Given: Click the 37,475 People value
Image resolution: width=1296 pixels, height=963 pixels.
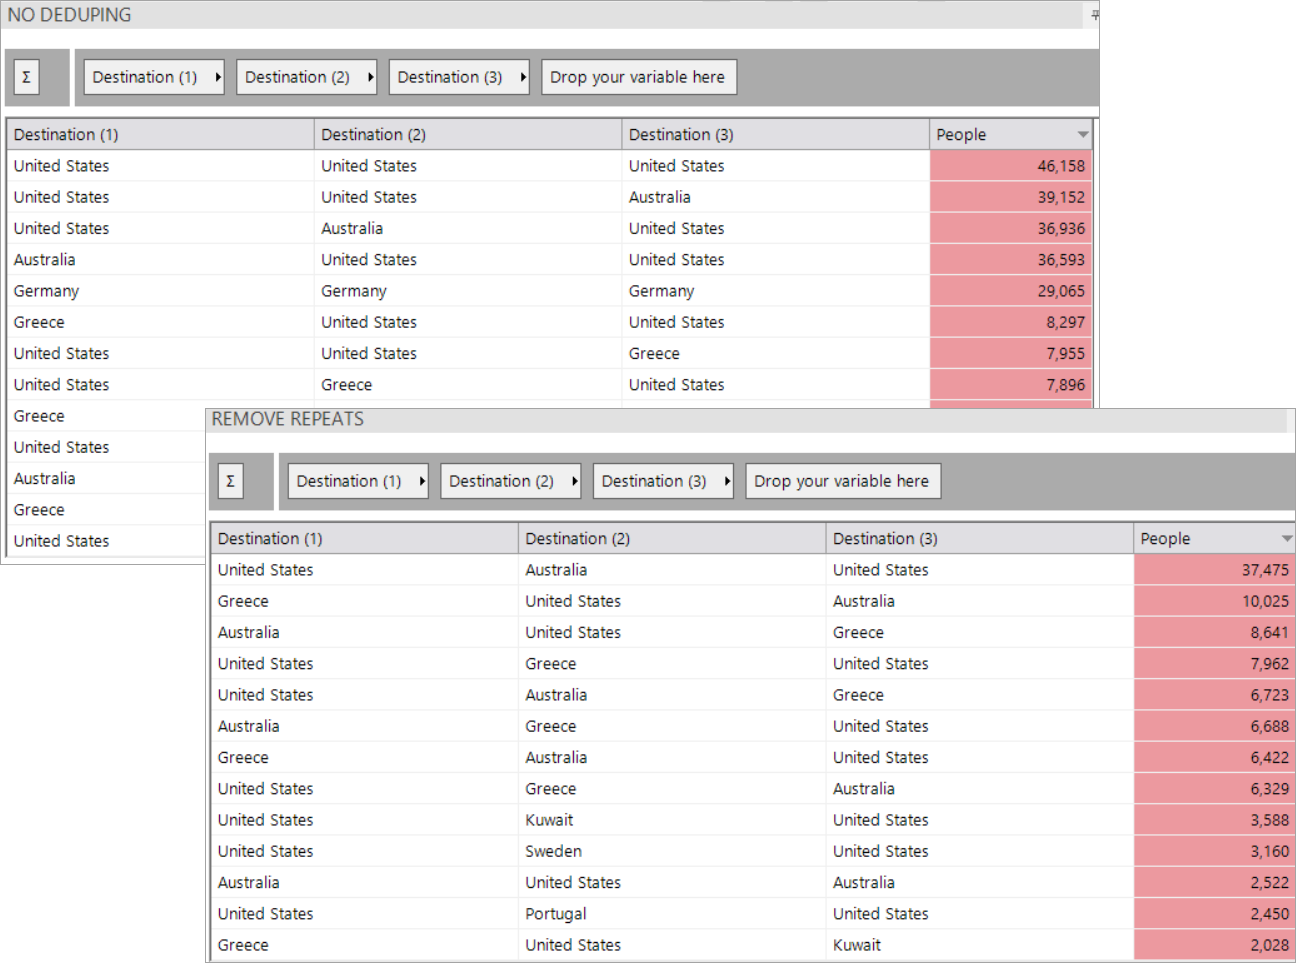Looking at the screenshot, I should [x=1265, y=570].
